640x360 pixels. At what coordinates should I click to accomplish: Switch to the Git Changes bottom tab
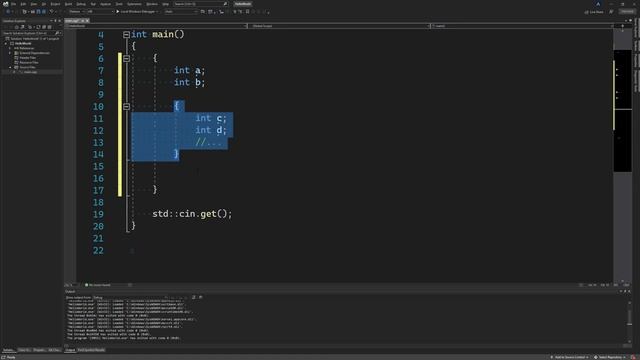(54, 350)
